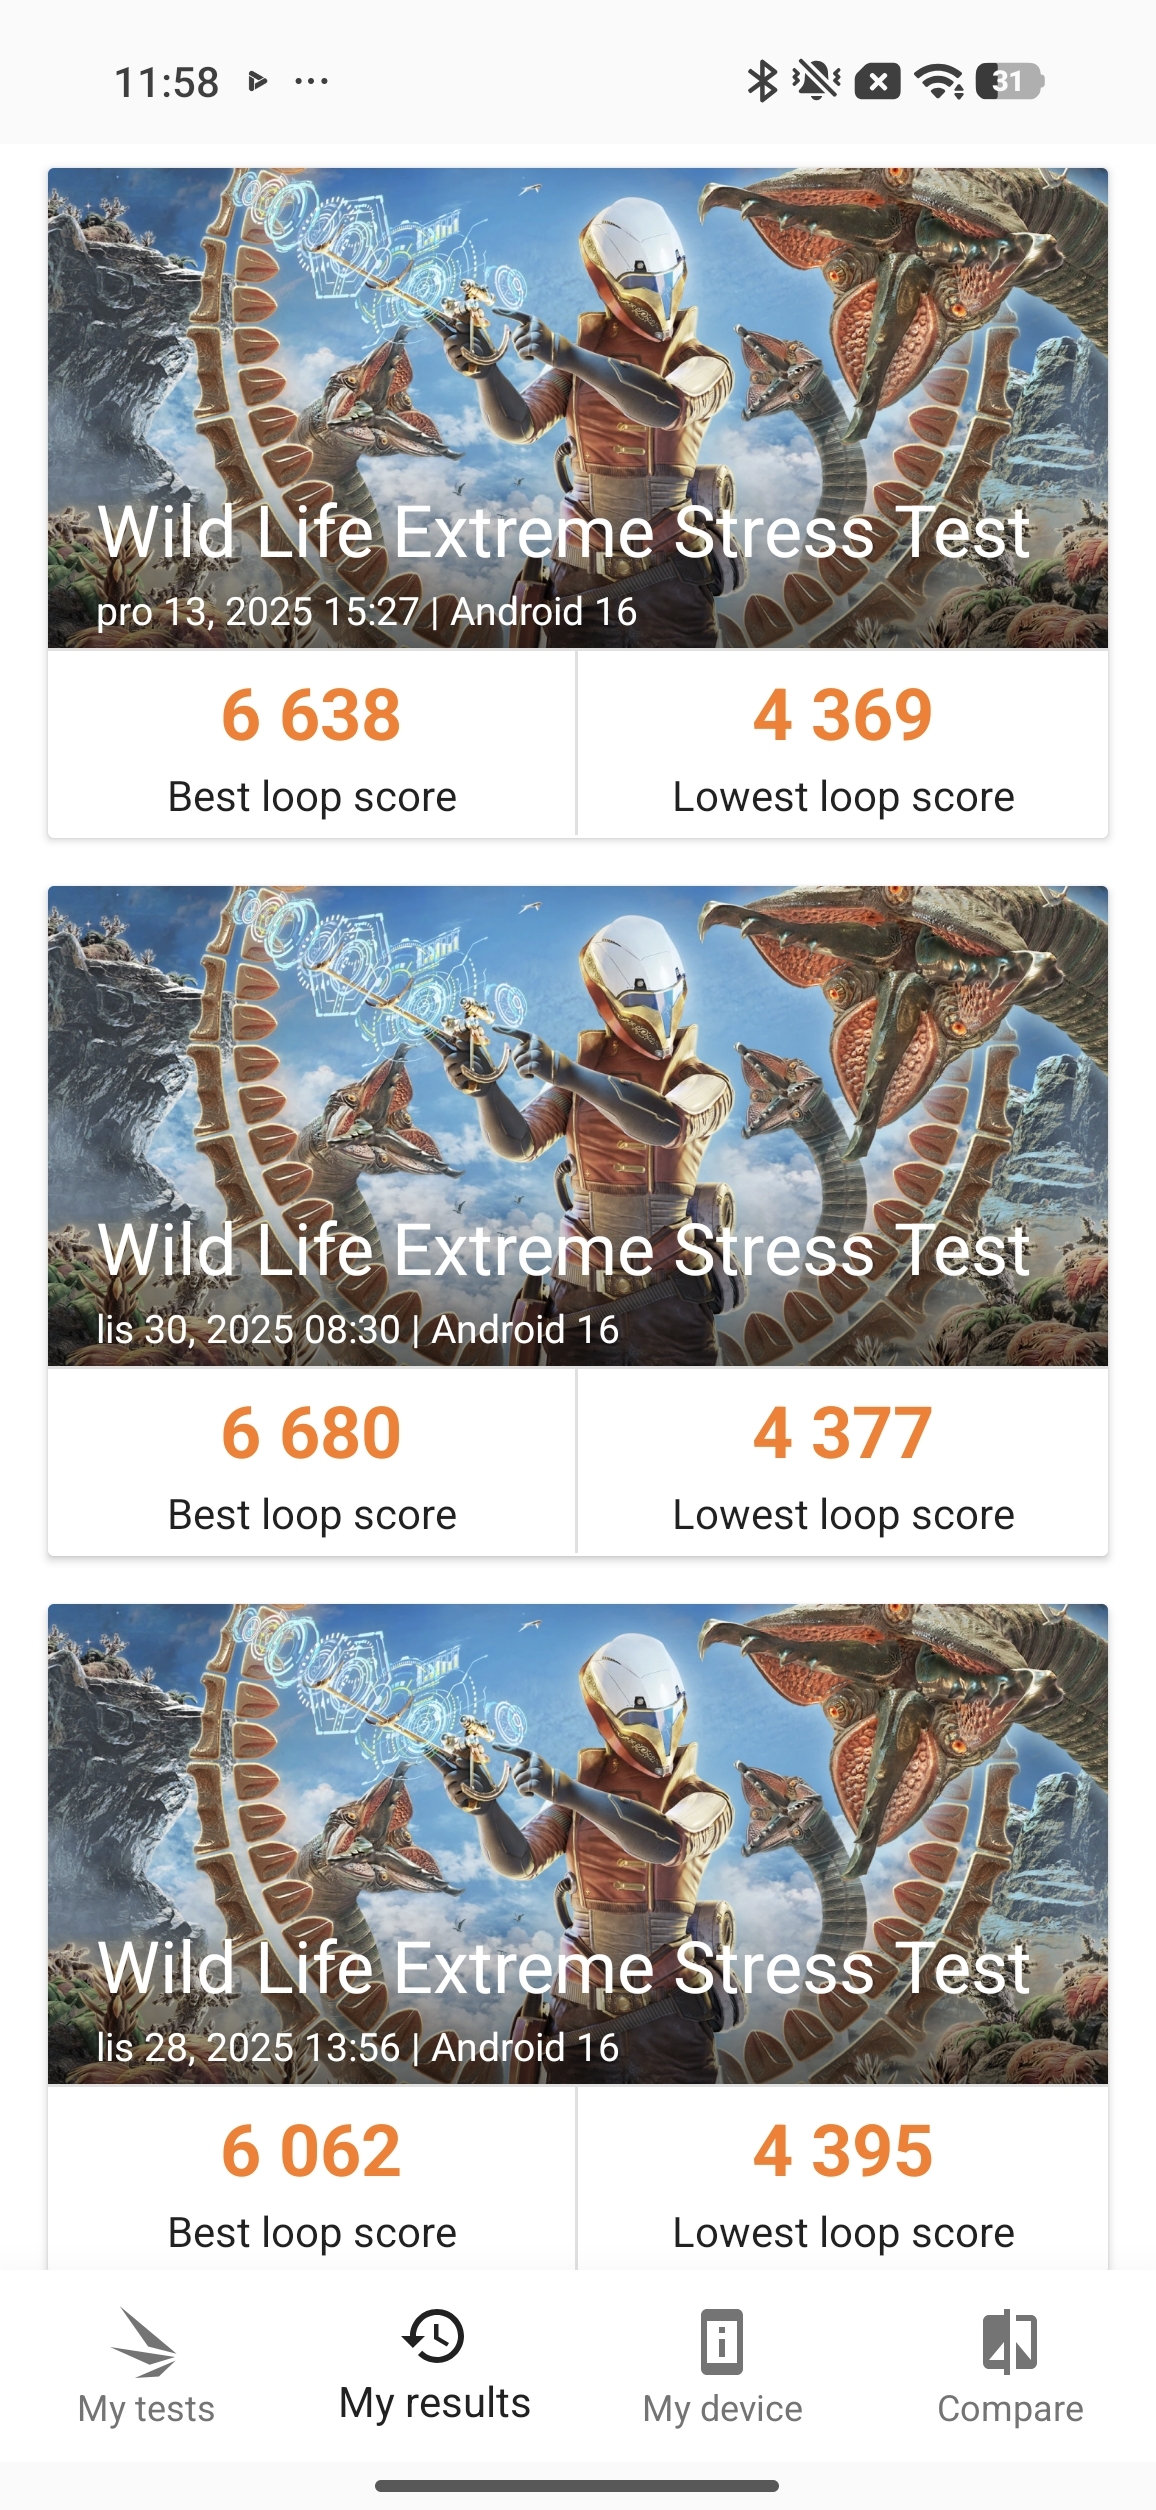Tap the 4 377 lowest loop score
Screen dimensions: 1156x2510
click(843, 1434)
